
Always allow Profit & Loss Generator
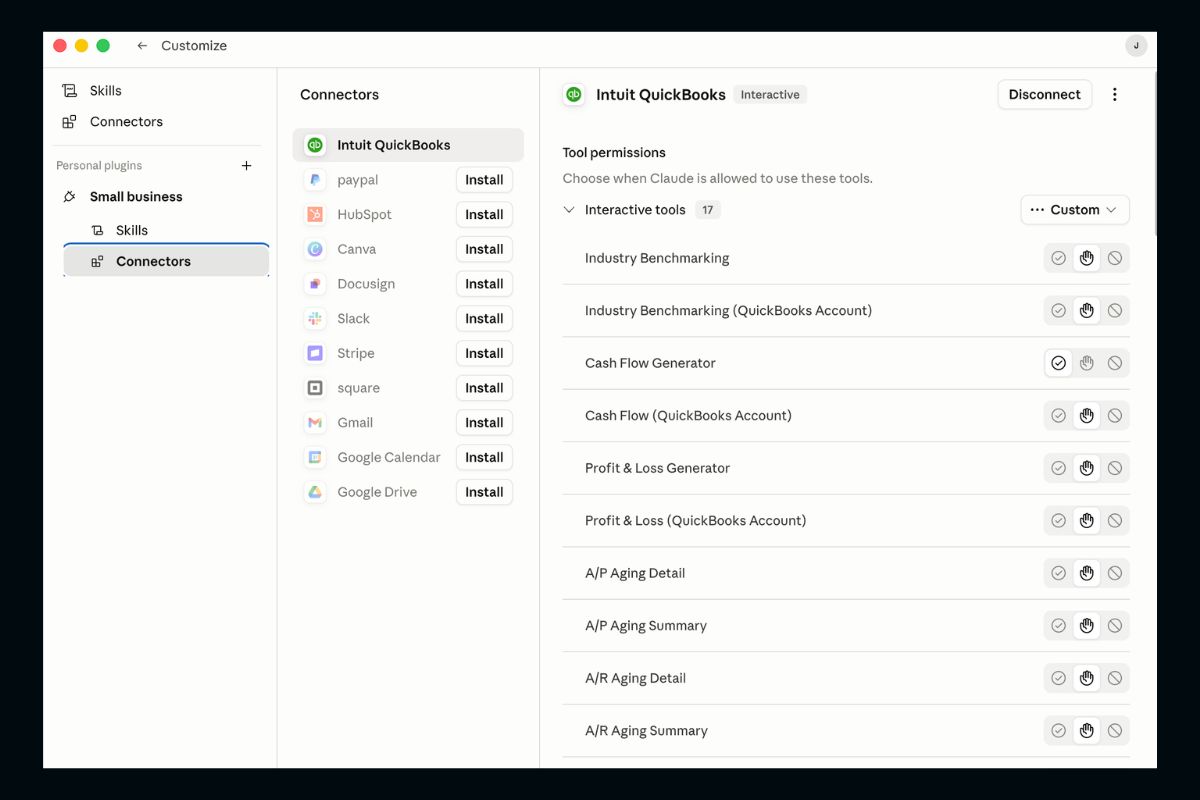pyautogui.click(x=1058, y=468)
